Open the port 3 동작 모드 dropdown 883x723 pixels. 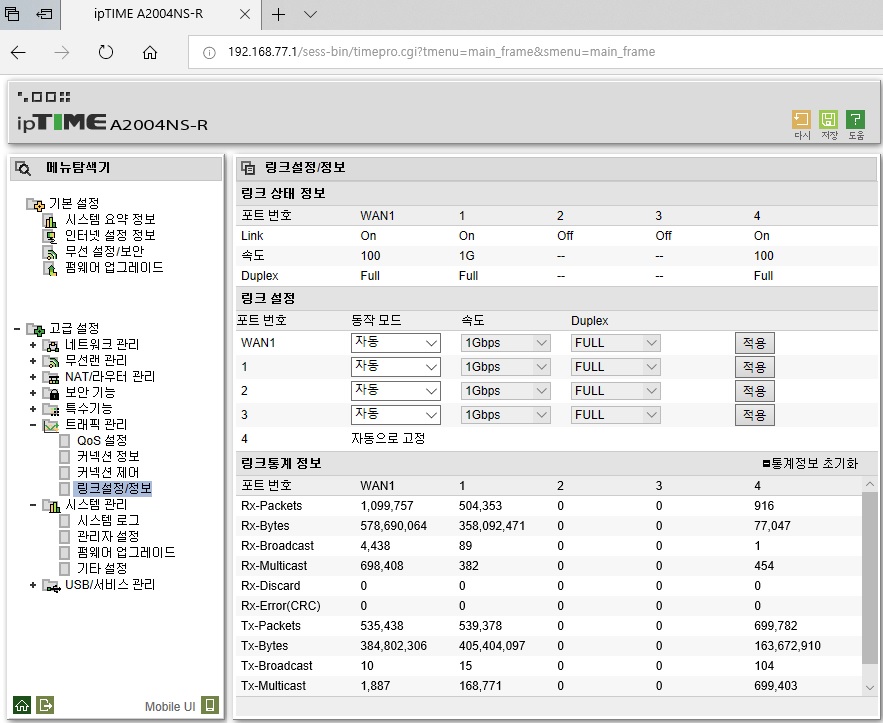pyautogui.click(x=395, y=415)
